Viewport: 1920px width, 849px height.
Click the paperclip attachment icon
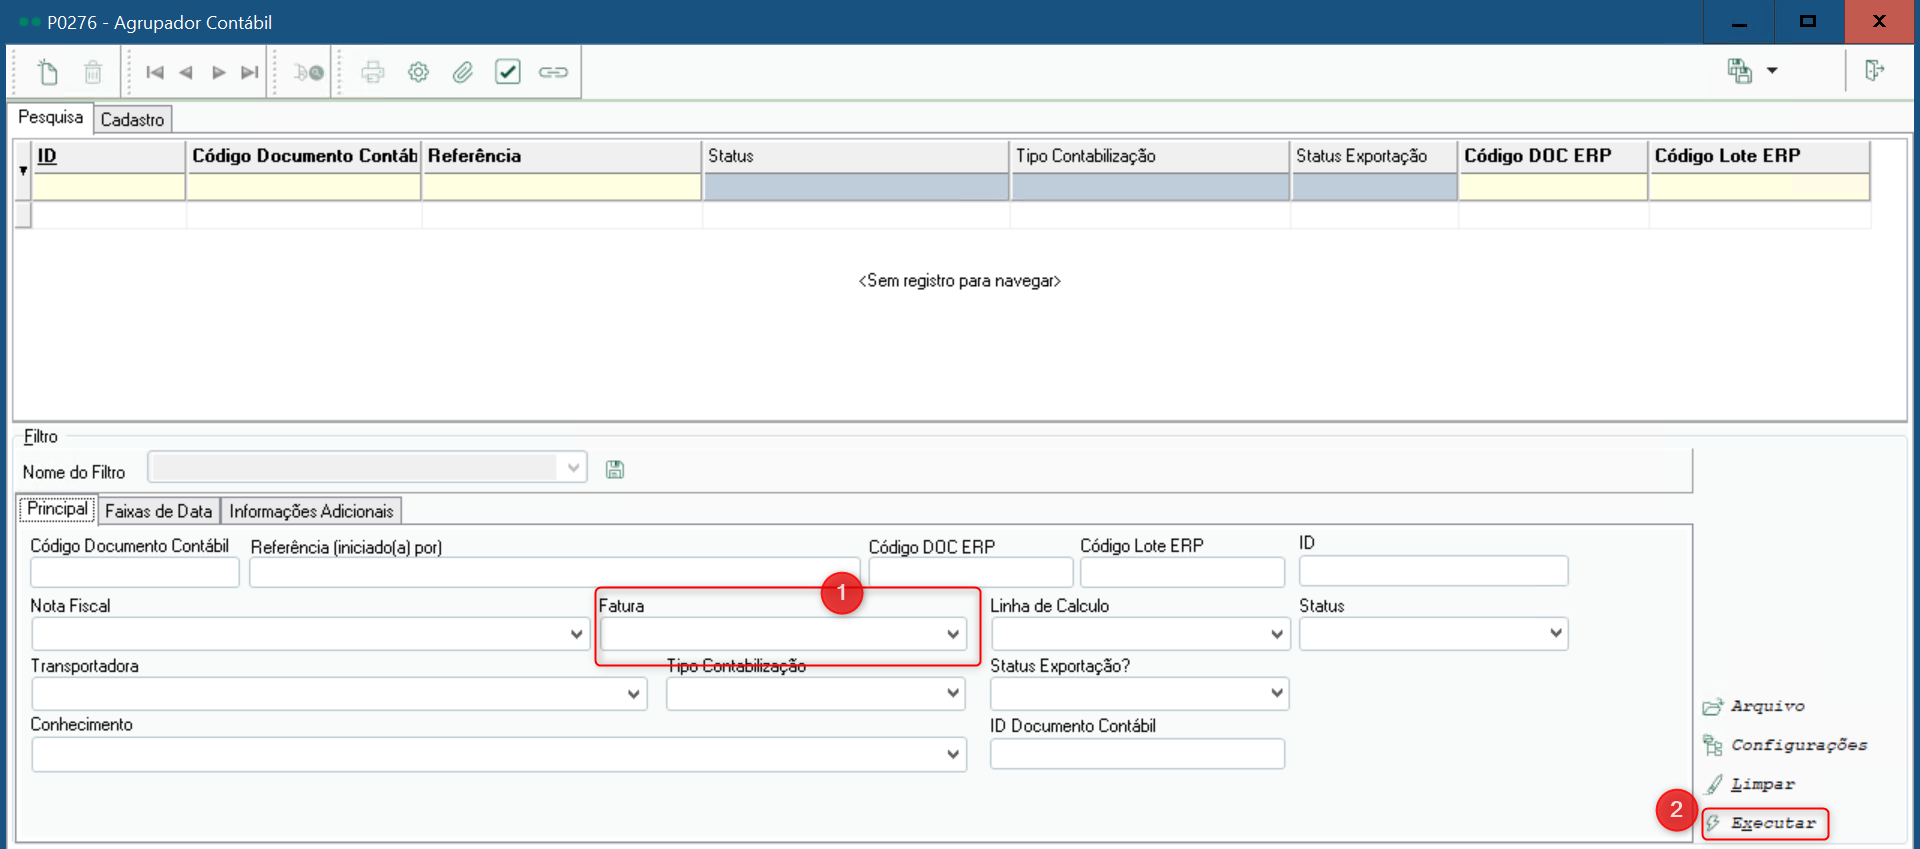click(462, 72)
